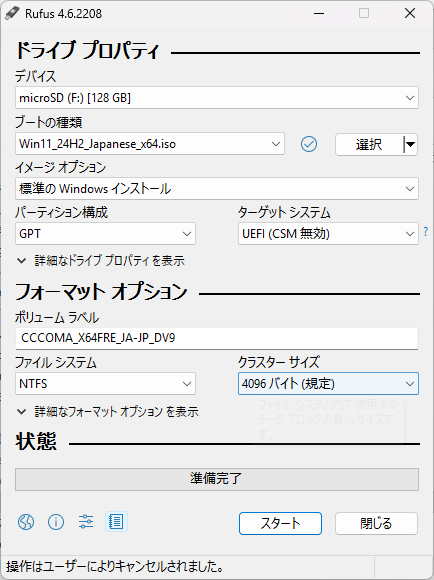
Task: Click the ファイル システム label
Action: point(56,362)
